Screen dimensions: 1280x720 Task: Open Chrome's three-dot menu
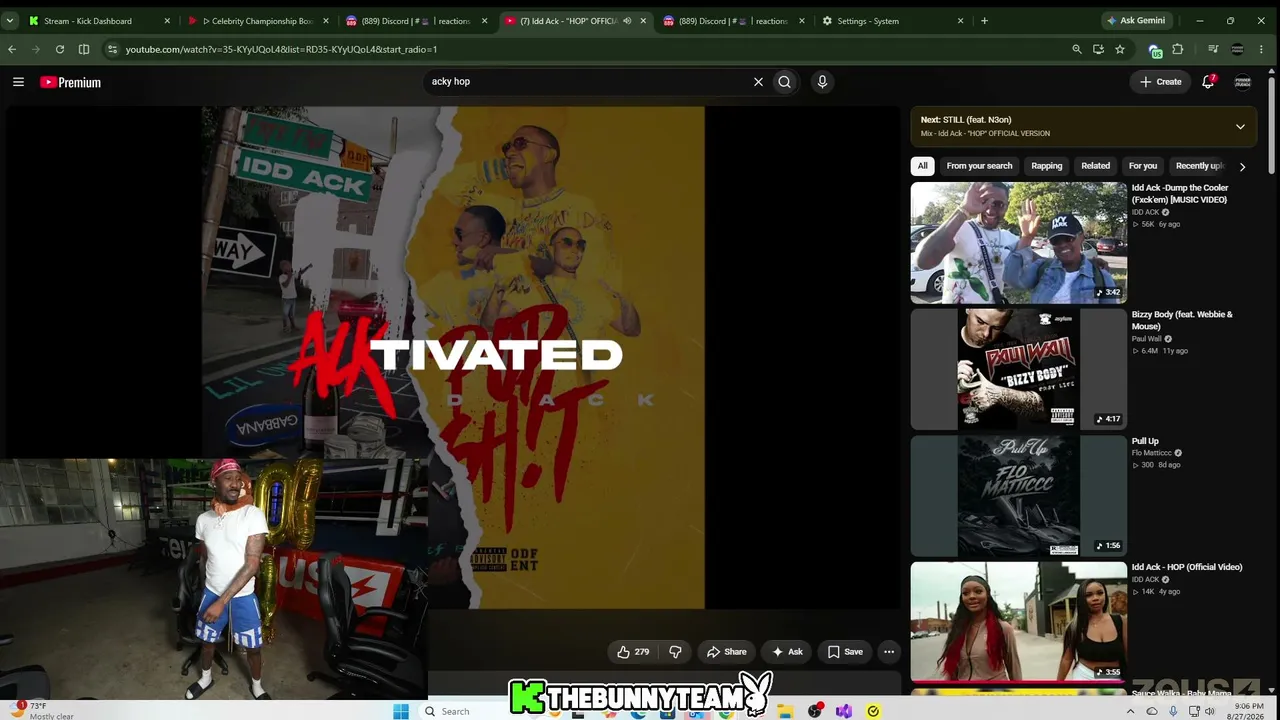click(1261, 49)
